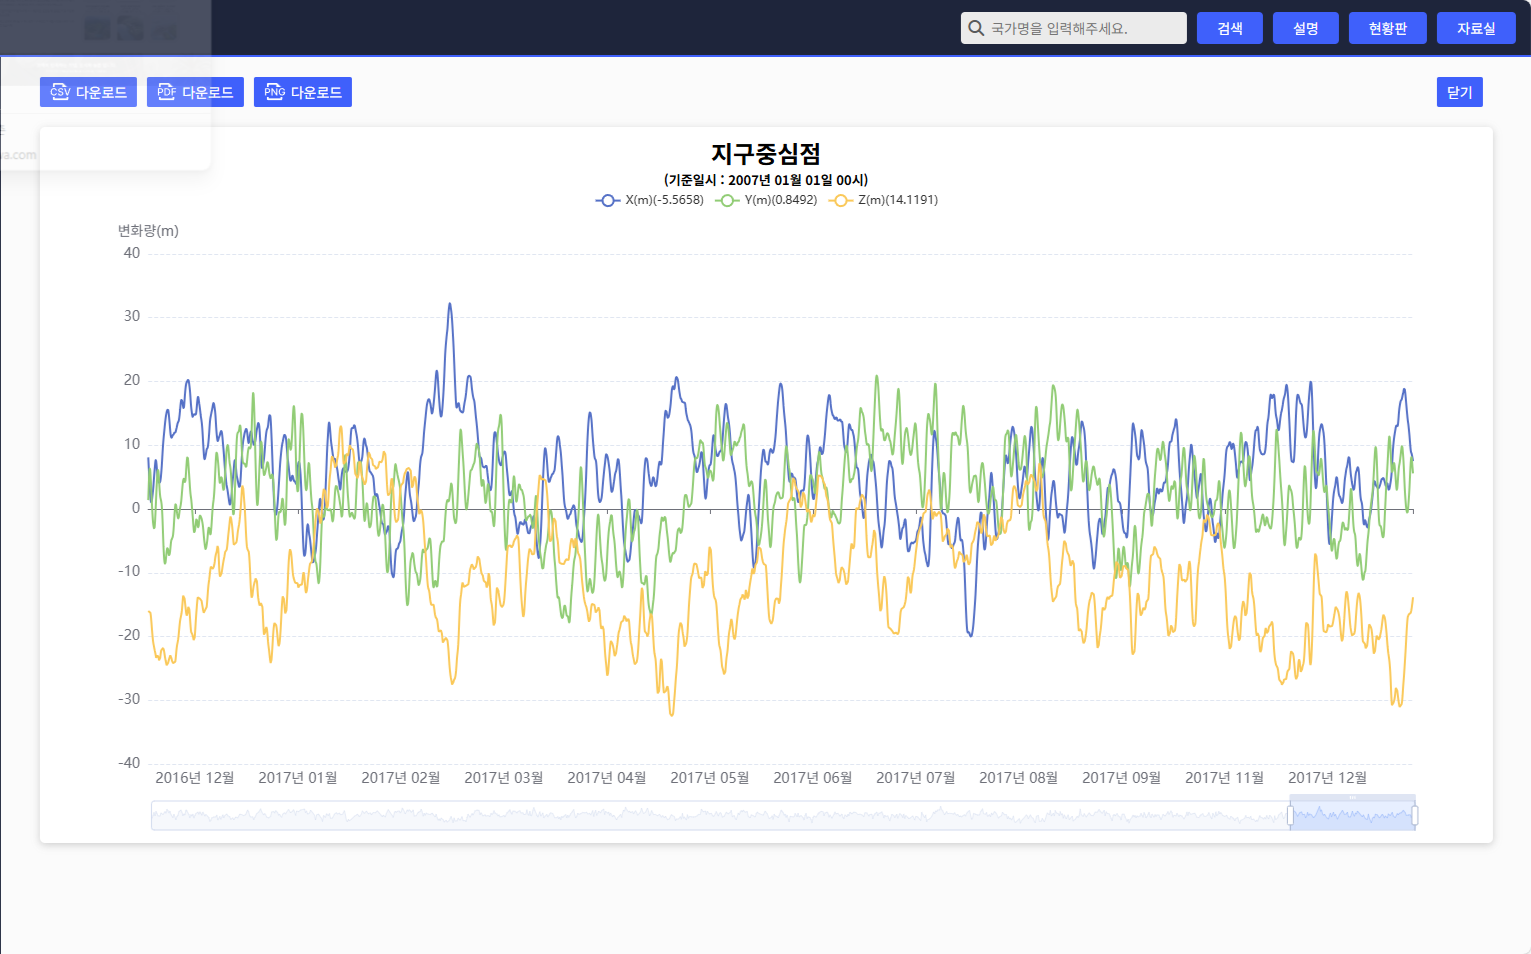
Task: Close the chart using the 닫기 button
Action: click(1459, 91)
